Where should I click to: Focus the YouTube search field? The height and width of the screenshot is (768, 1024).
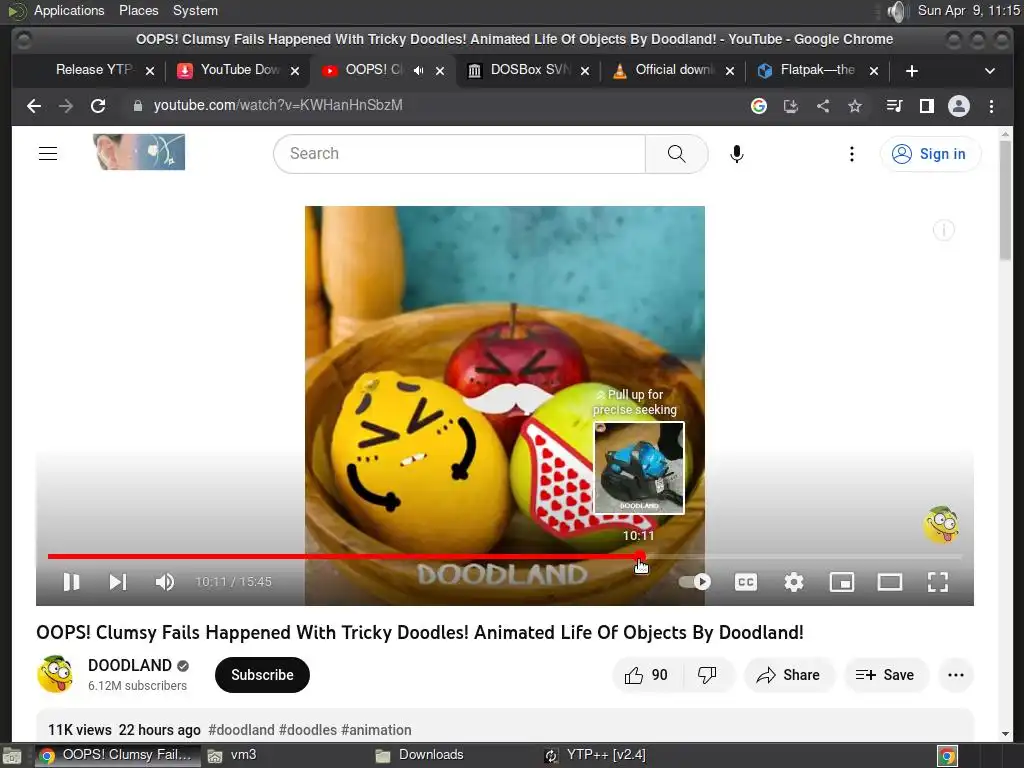460,153
